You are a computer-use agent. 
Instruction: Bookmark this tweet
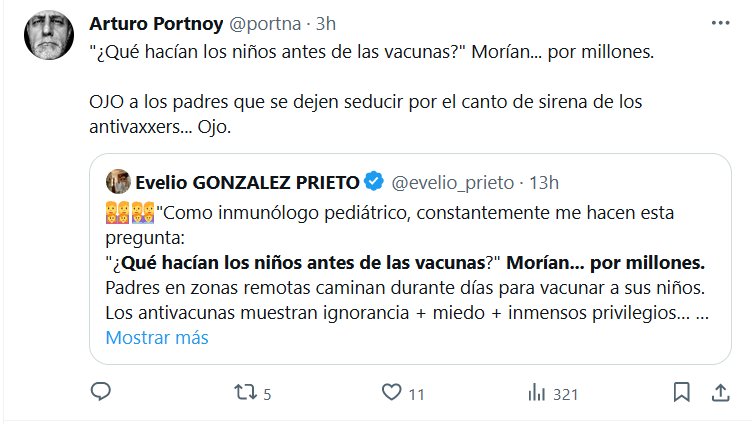[x=681, y=392]
